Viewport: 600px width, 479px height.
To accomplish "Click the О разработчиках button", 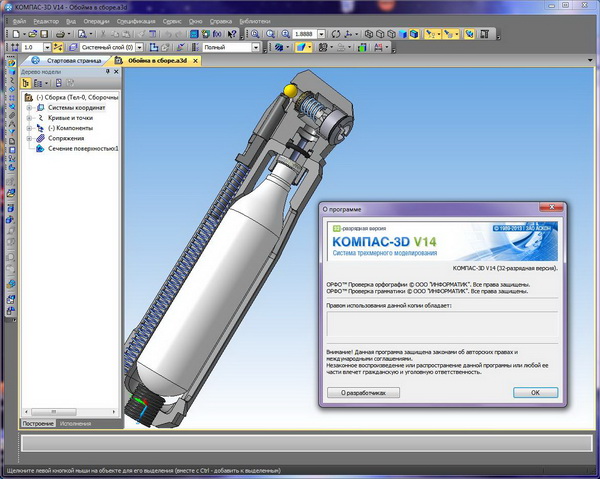I will (369, 393).
